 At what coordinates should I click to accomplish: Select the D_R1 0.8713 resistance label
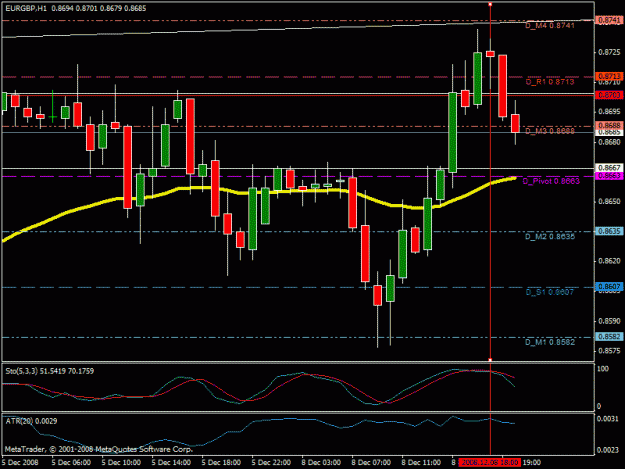pos(550,82)
